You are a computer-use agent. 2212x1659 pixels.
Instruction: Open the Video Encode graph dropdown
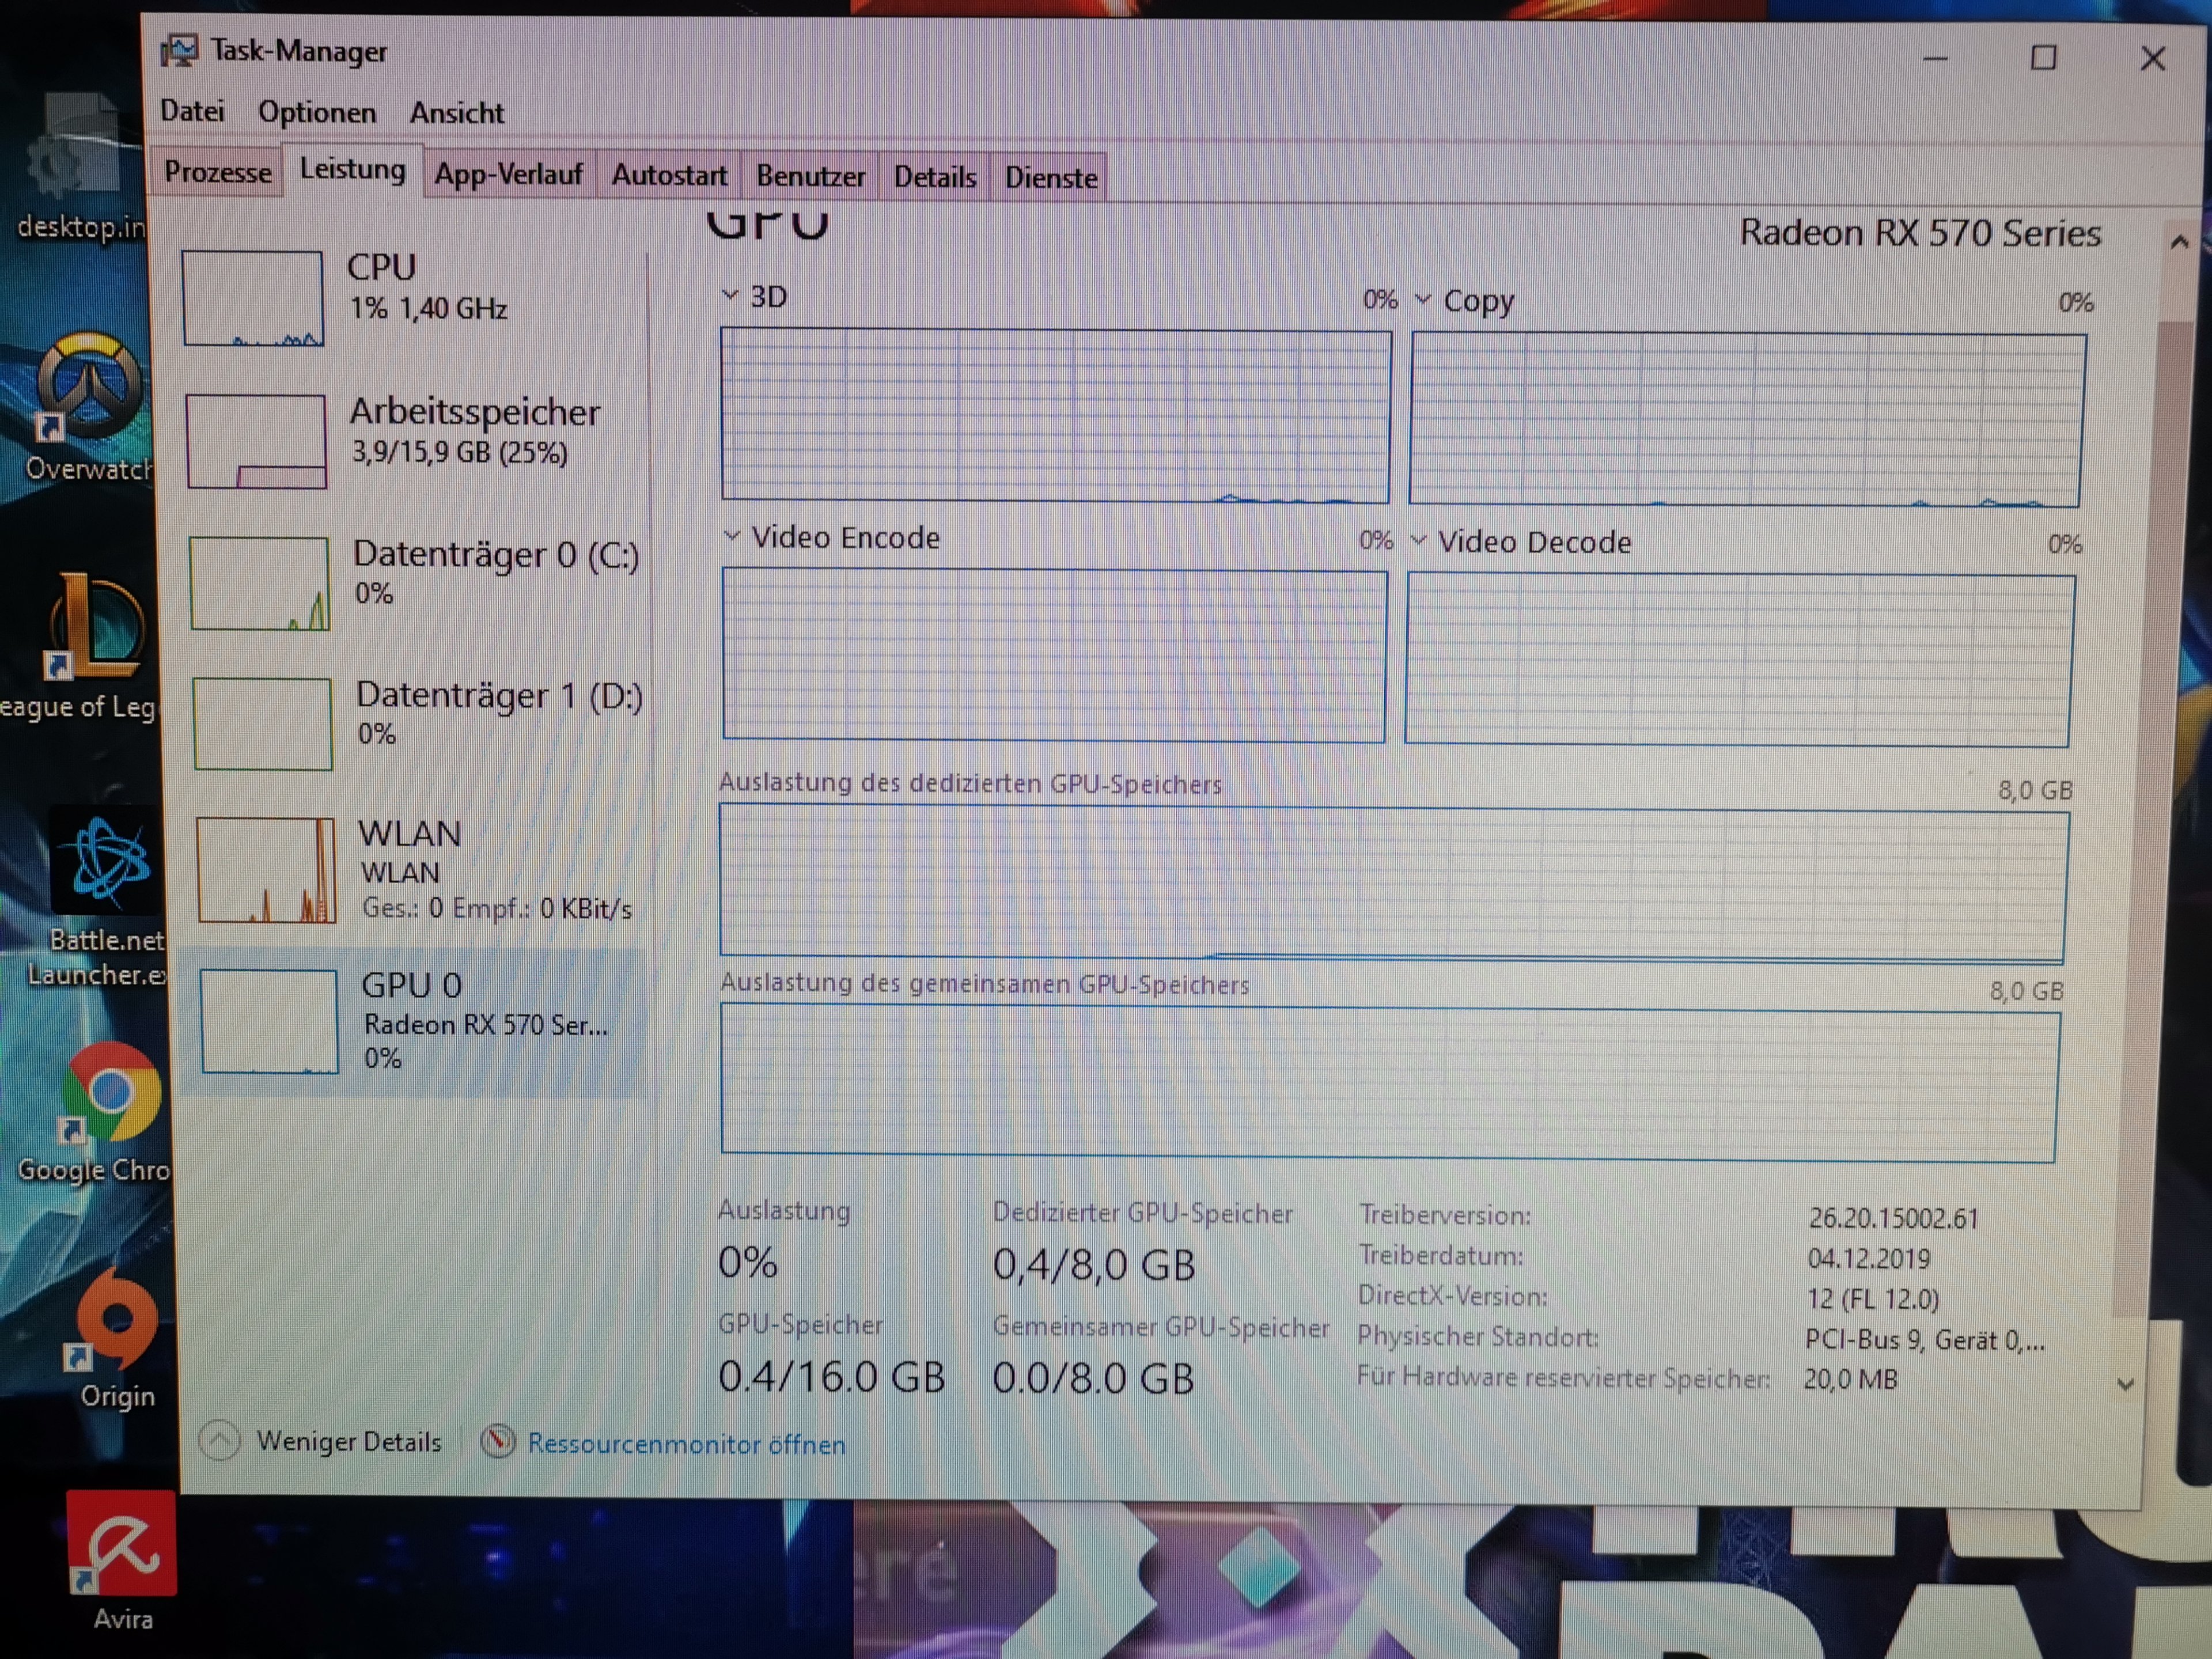pos(732,536)
